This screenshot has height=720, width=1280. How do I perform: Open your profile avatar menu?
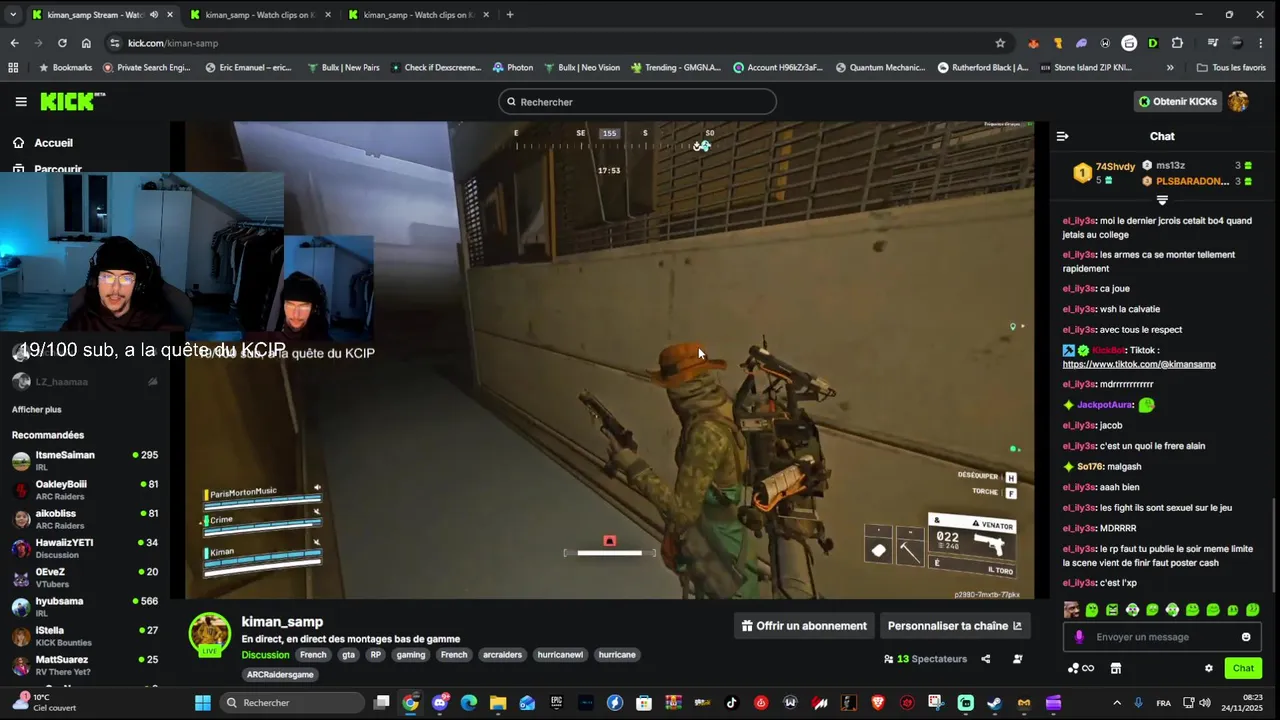pos(1238,101)
